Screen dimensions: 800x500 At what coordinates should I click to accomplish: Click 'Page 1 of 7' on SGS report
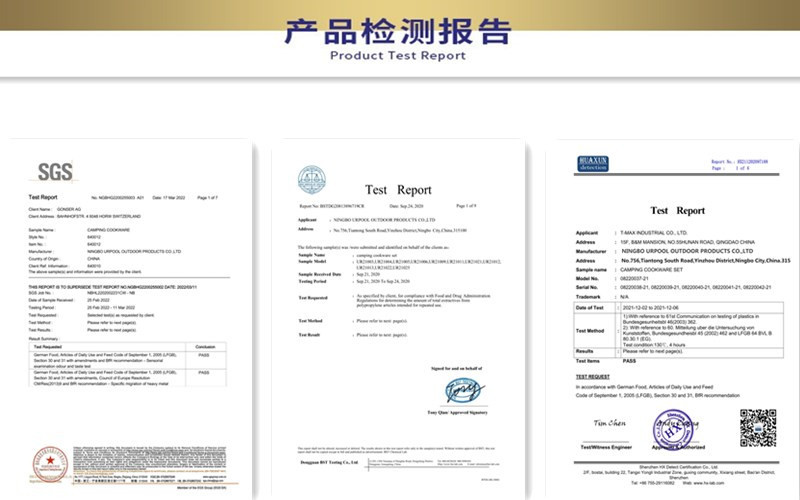208,197
